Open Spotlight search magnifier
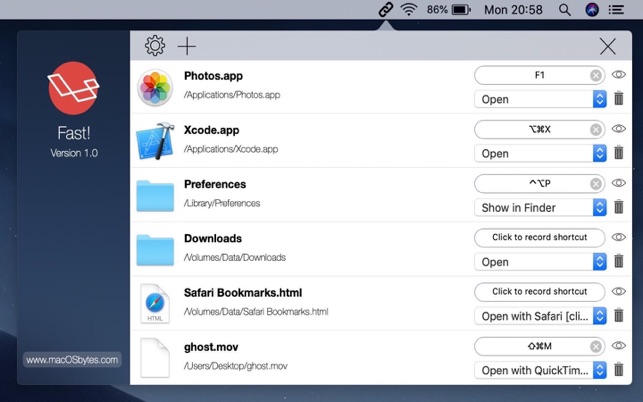 [x=565, y=9]
